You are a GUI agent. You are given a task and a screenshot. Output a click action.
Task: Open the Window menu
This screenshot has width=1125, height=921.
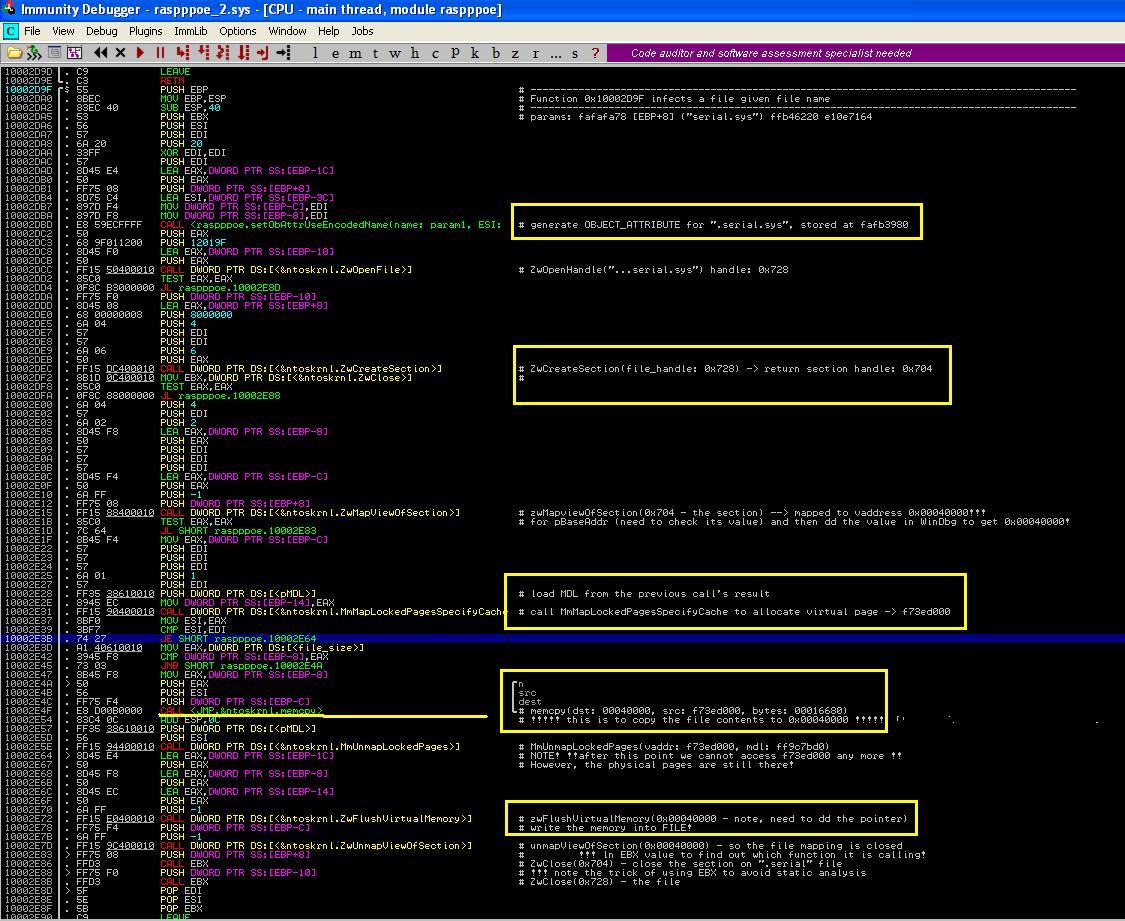(x=287, y=31)
